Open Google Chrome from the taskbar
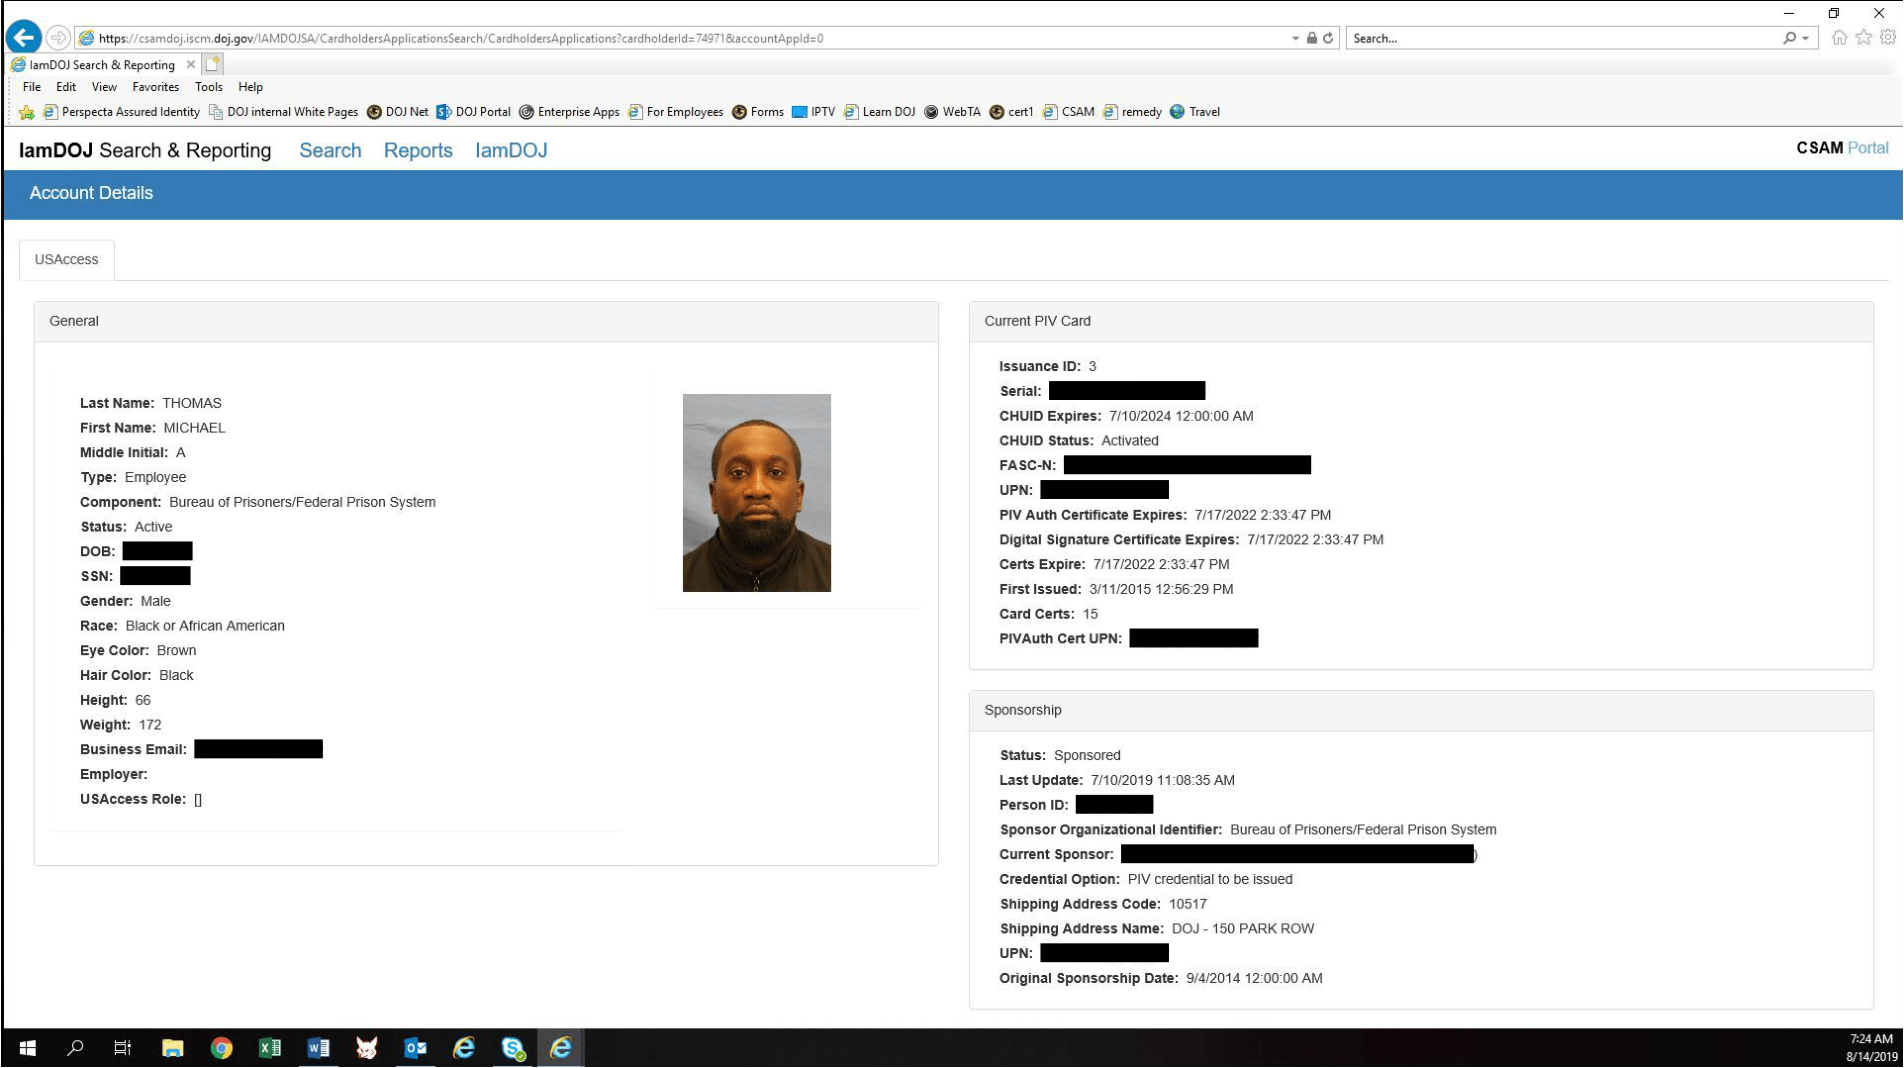1904x1068 pixels. click(221, 1048)
